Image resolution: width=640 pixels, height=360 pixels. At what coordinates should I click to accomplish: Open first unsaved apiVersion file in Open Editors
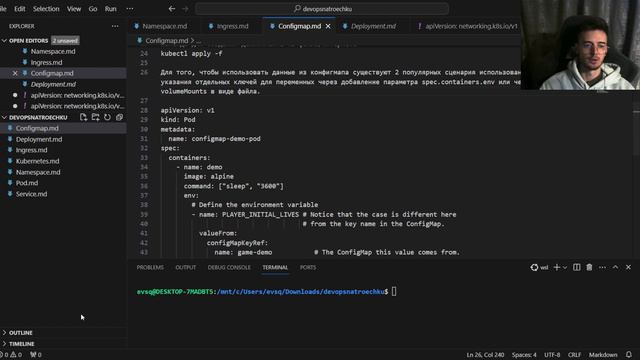[x=77, y=95]
